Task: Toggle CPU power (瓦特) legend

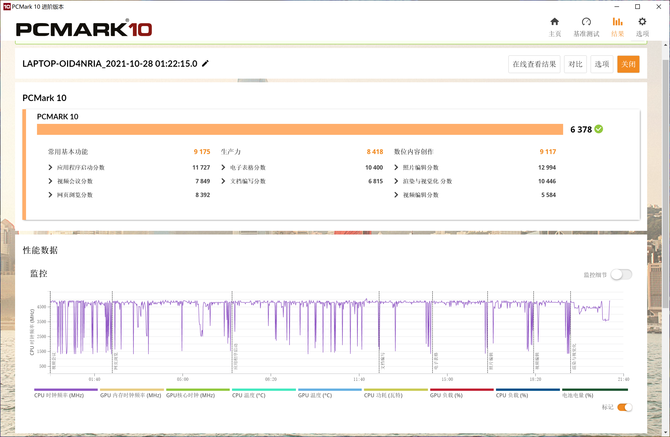Action: click(x=396, y=393)
